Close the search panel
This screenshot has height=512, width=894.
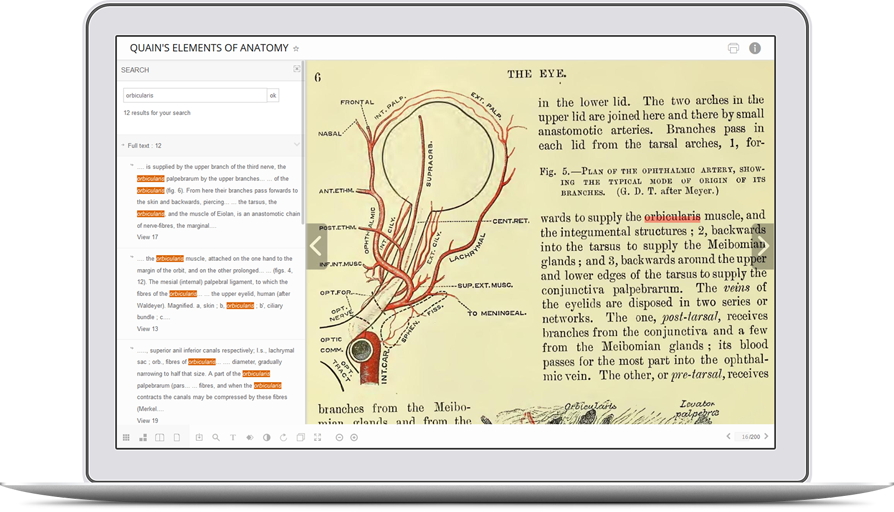click(x=296, y=68)
